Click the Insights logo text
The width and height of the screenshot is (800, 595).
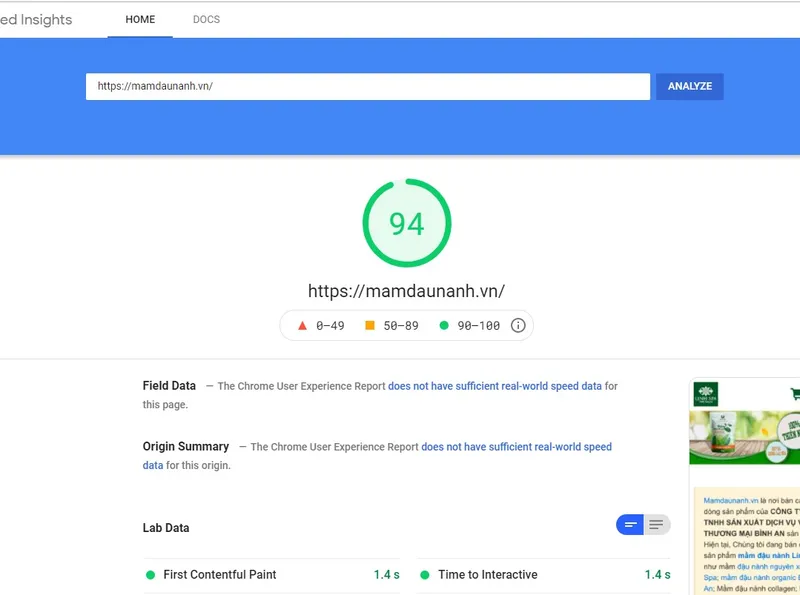[36, 20]
